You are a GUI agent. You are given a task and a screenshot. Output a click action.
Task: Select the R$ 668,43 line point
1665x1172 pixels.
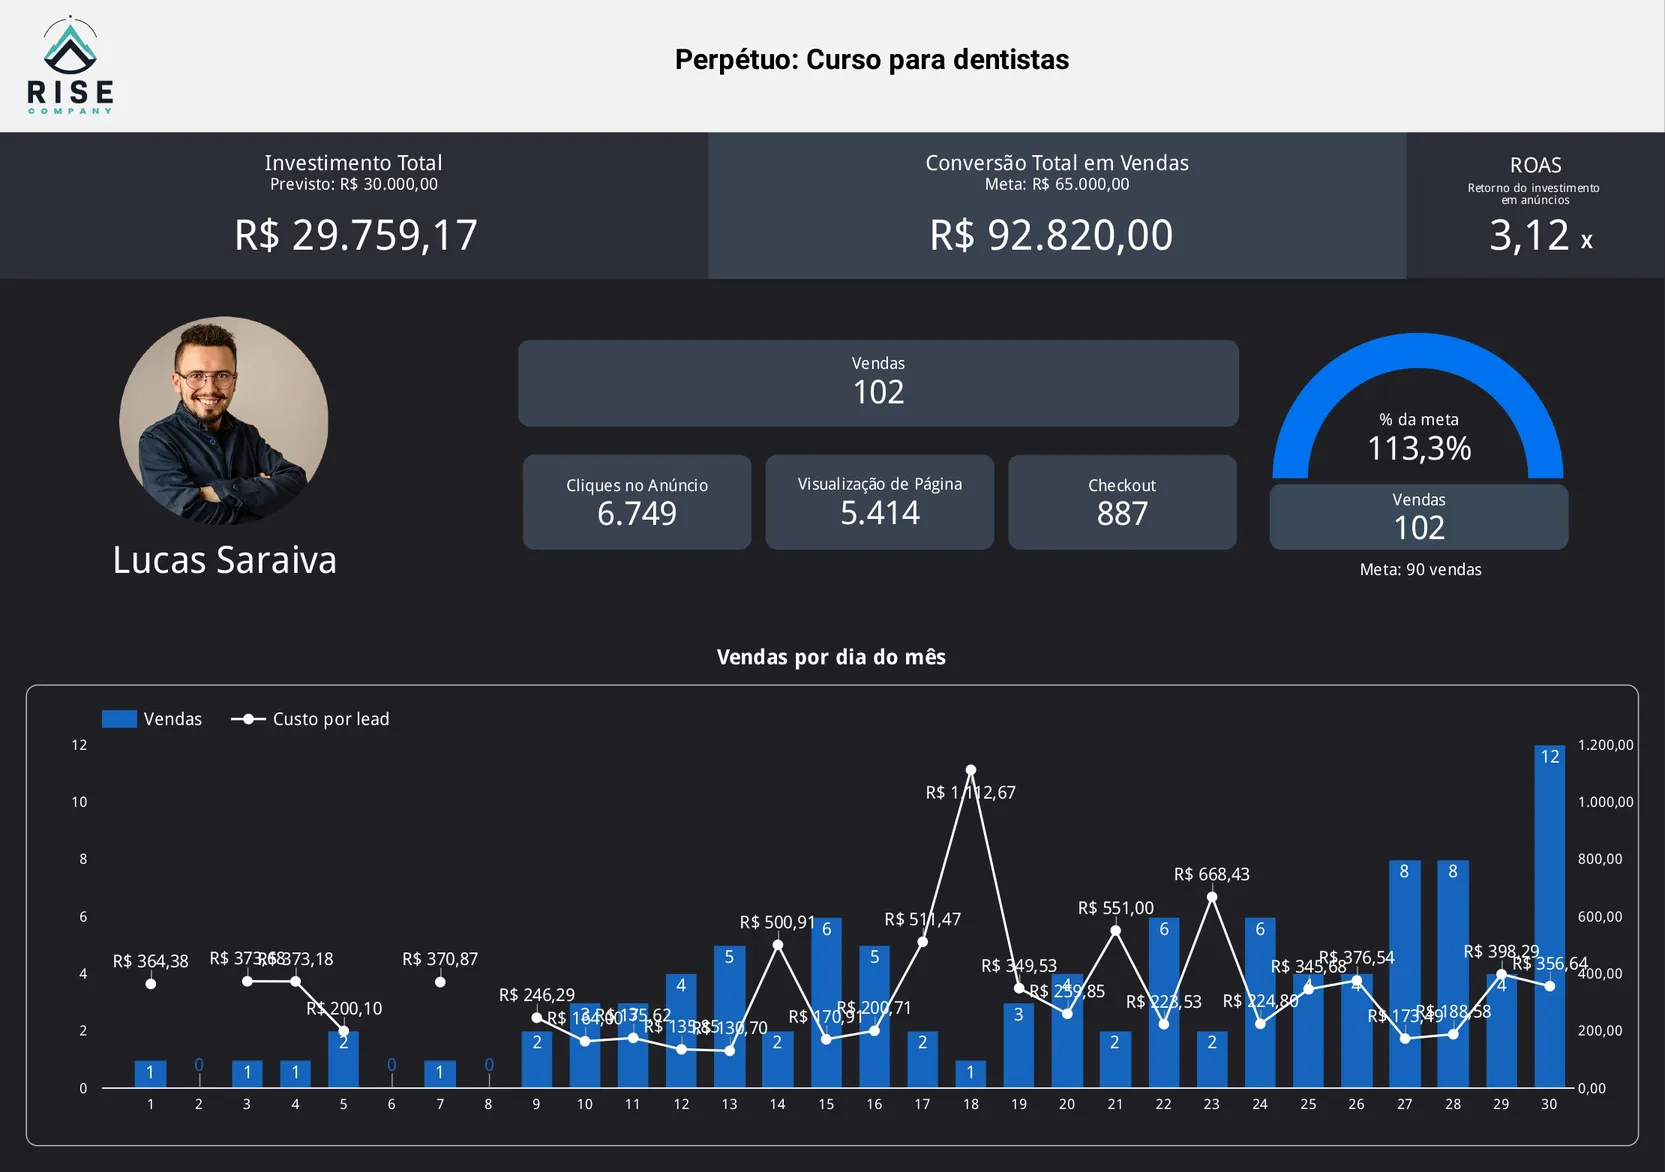tap(1212, 897)
